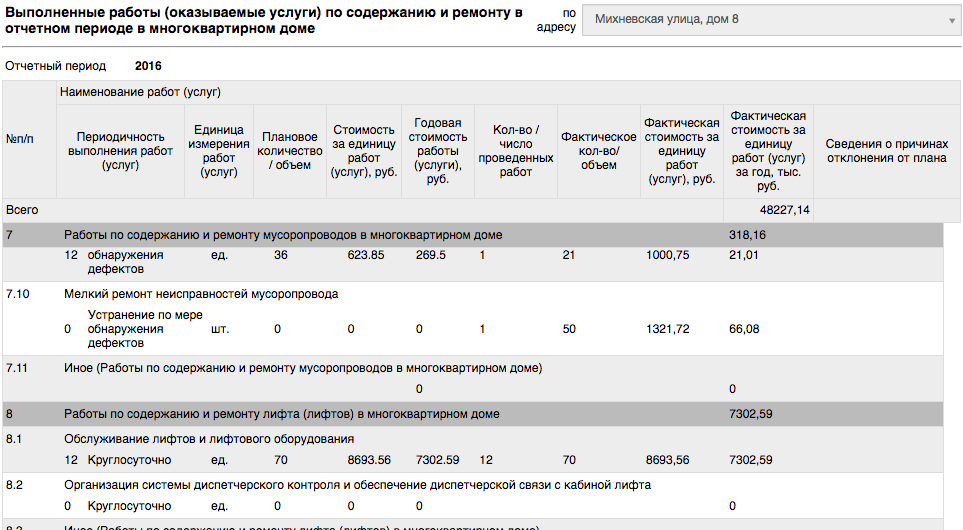Click row 7.11 "Иное" мусоропроводов entry

pyautogui.click(x=303, y=368)
